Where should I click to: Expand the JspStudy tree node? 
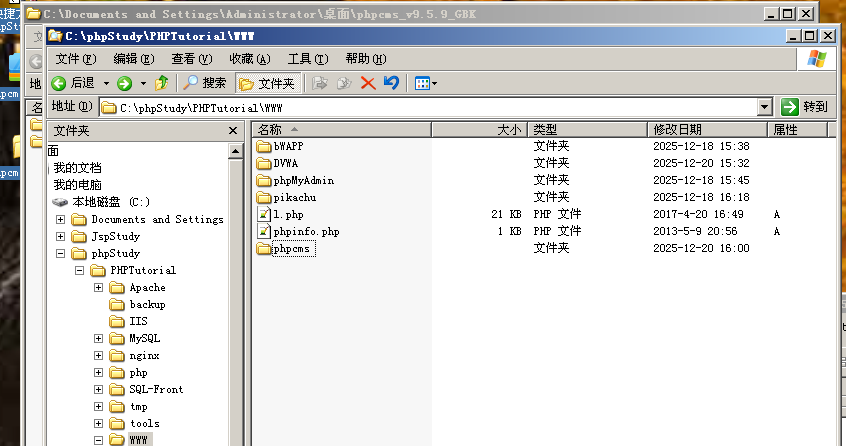coord(60,236)
